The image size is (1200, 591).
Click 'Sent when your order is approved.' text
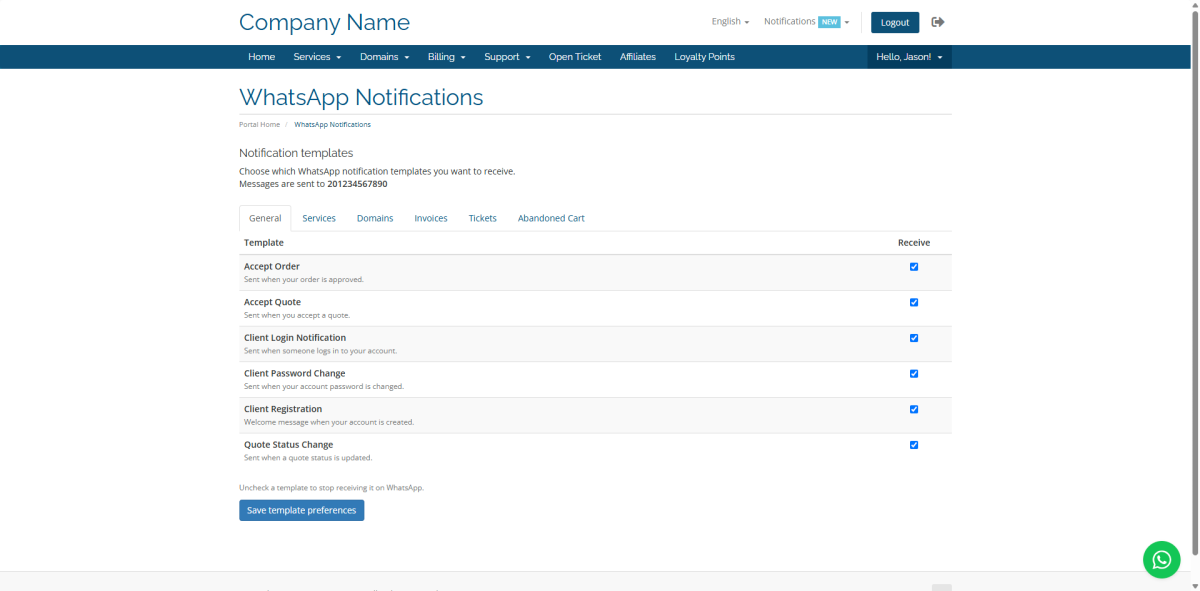pos(304,280)
